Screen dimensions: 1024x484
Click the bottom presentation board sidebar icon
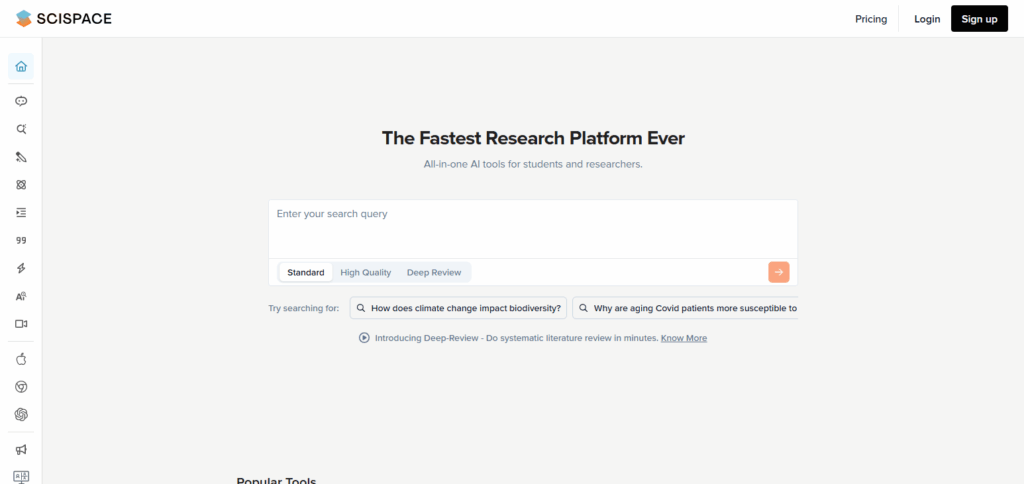(x=21, y=477)
